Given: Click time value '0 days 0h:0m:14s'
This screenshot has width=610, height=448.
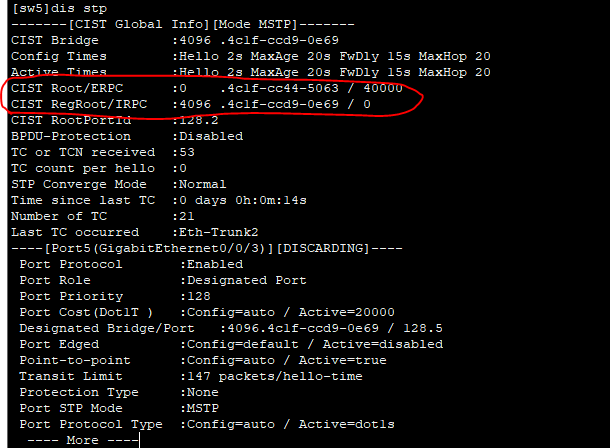Looking at the screenshot, I should click(243, 201).
